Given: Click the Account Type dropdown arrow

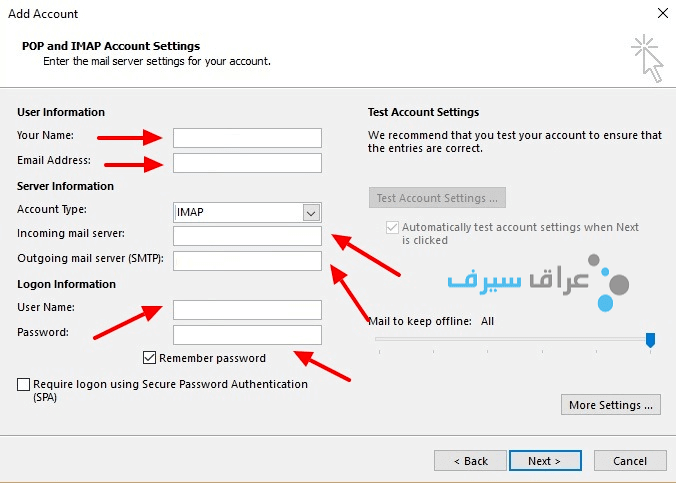Looking at the screenshot, I should click(x=311, y=213).
